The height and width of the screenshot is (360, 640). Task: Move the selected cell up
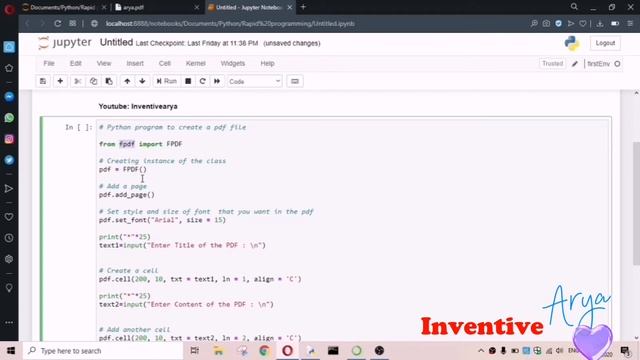click(127, 81)
